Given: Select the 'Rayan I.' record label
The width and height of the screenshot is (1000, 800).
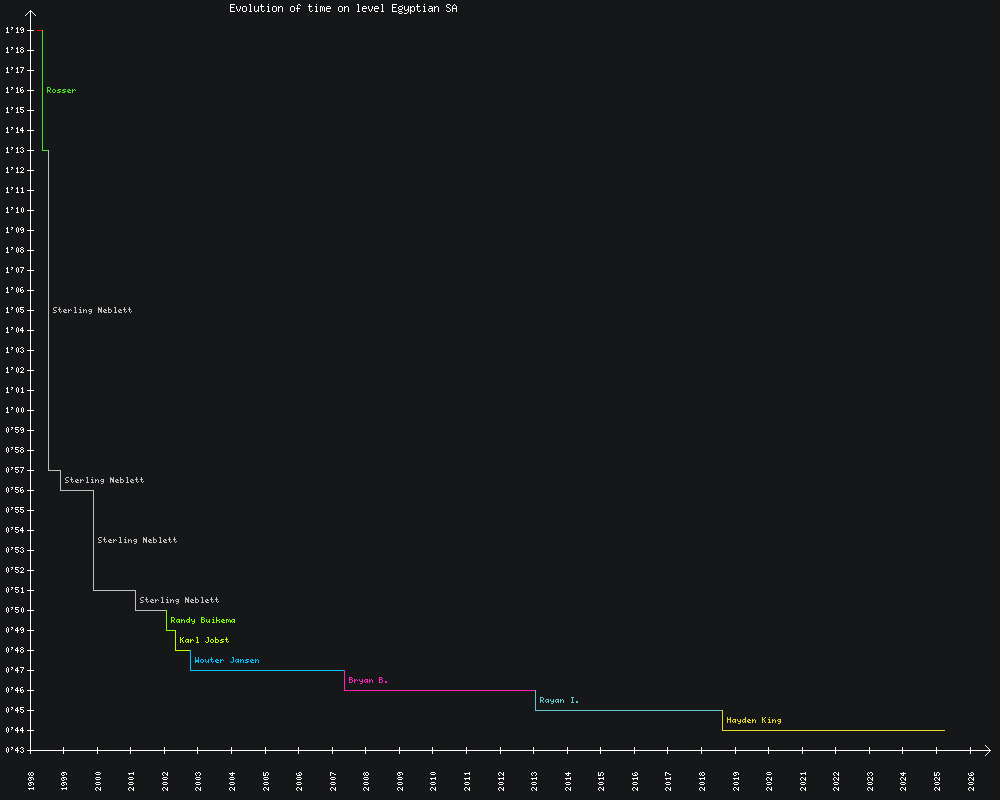Looking at the screenshot, I should (559, 701).
